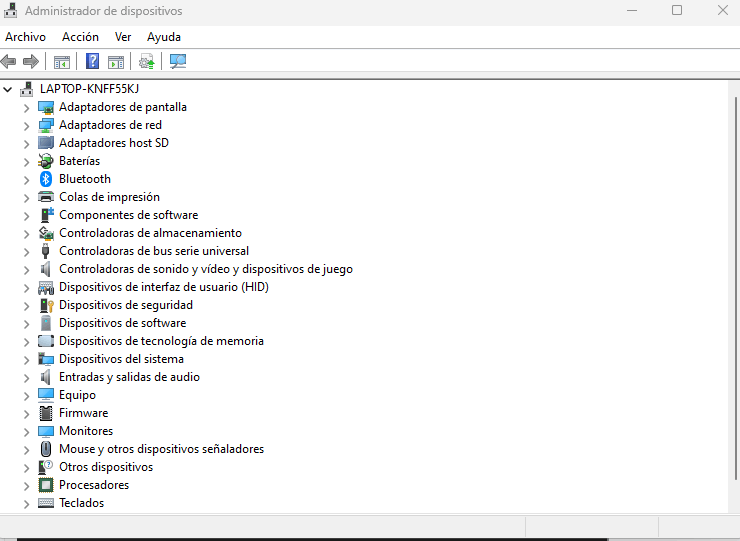Select the LAPTOP-KNFF55KJ computer name

coord(89,89)
